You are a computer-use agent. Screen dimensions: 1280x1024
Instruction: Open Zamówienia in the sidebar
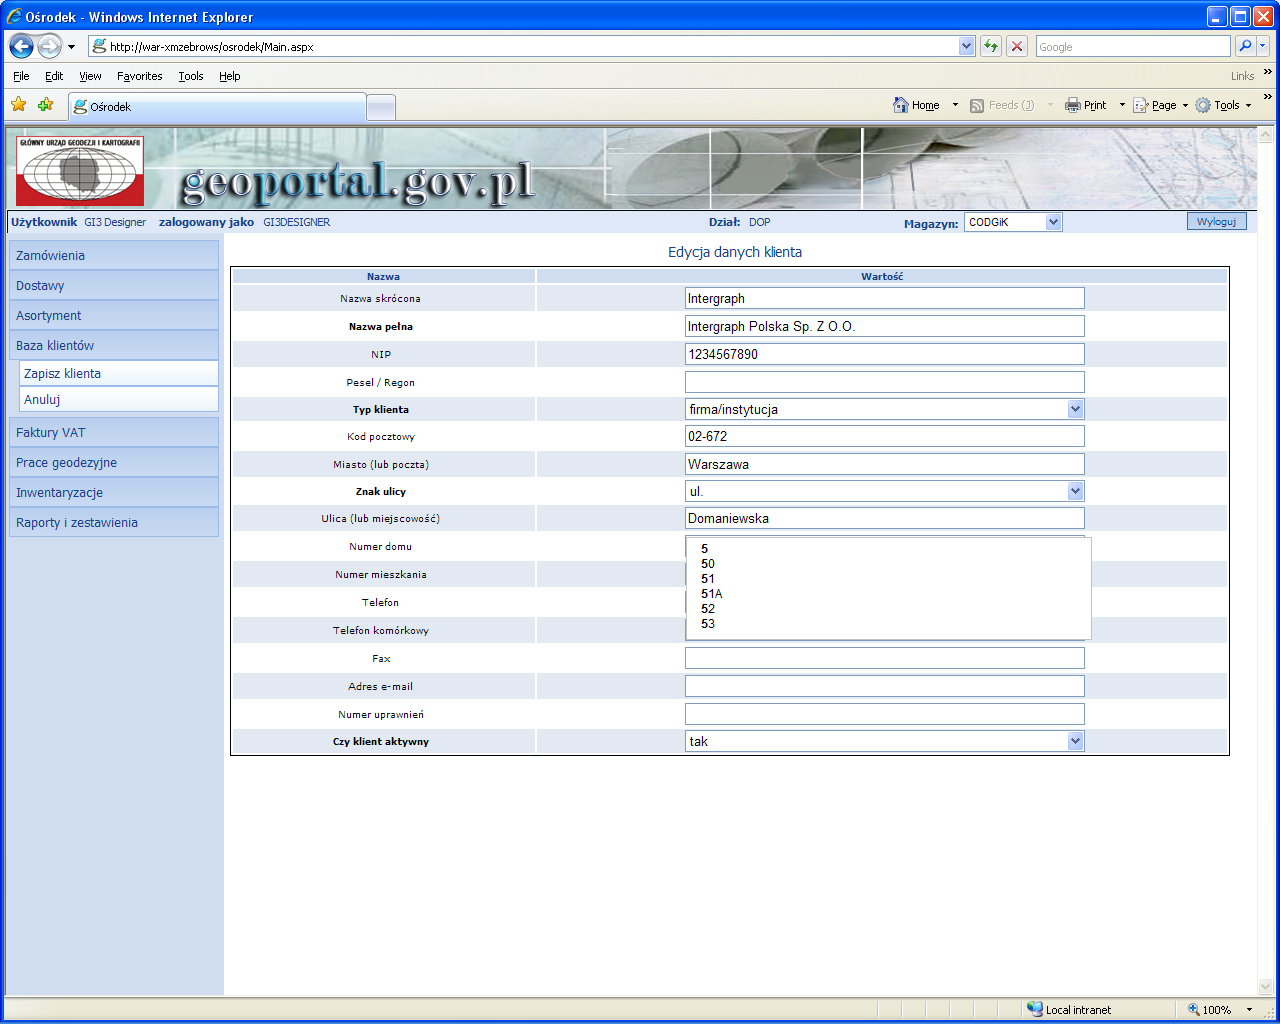pyautogui.click(x=114, y=255)
